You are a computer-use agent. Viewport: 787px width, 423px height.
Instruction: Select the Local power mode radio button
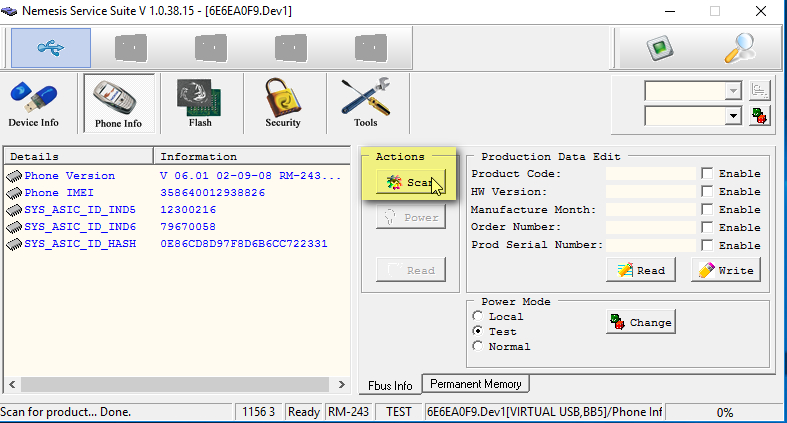click(477, 316)
